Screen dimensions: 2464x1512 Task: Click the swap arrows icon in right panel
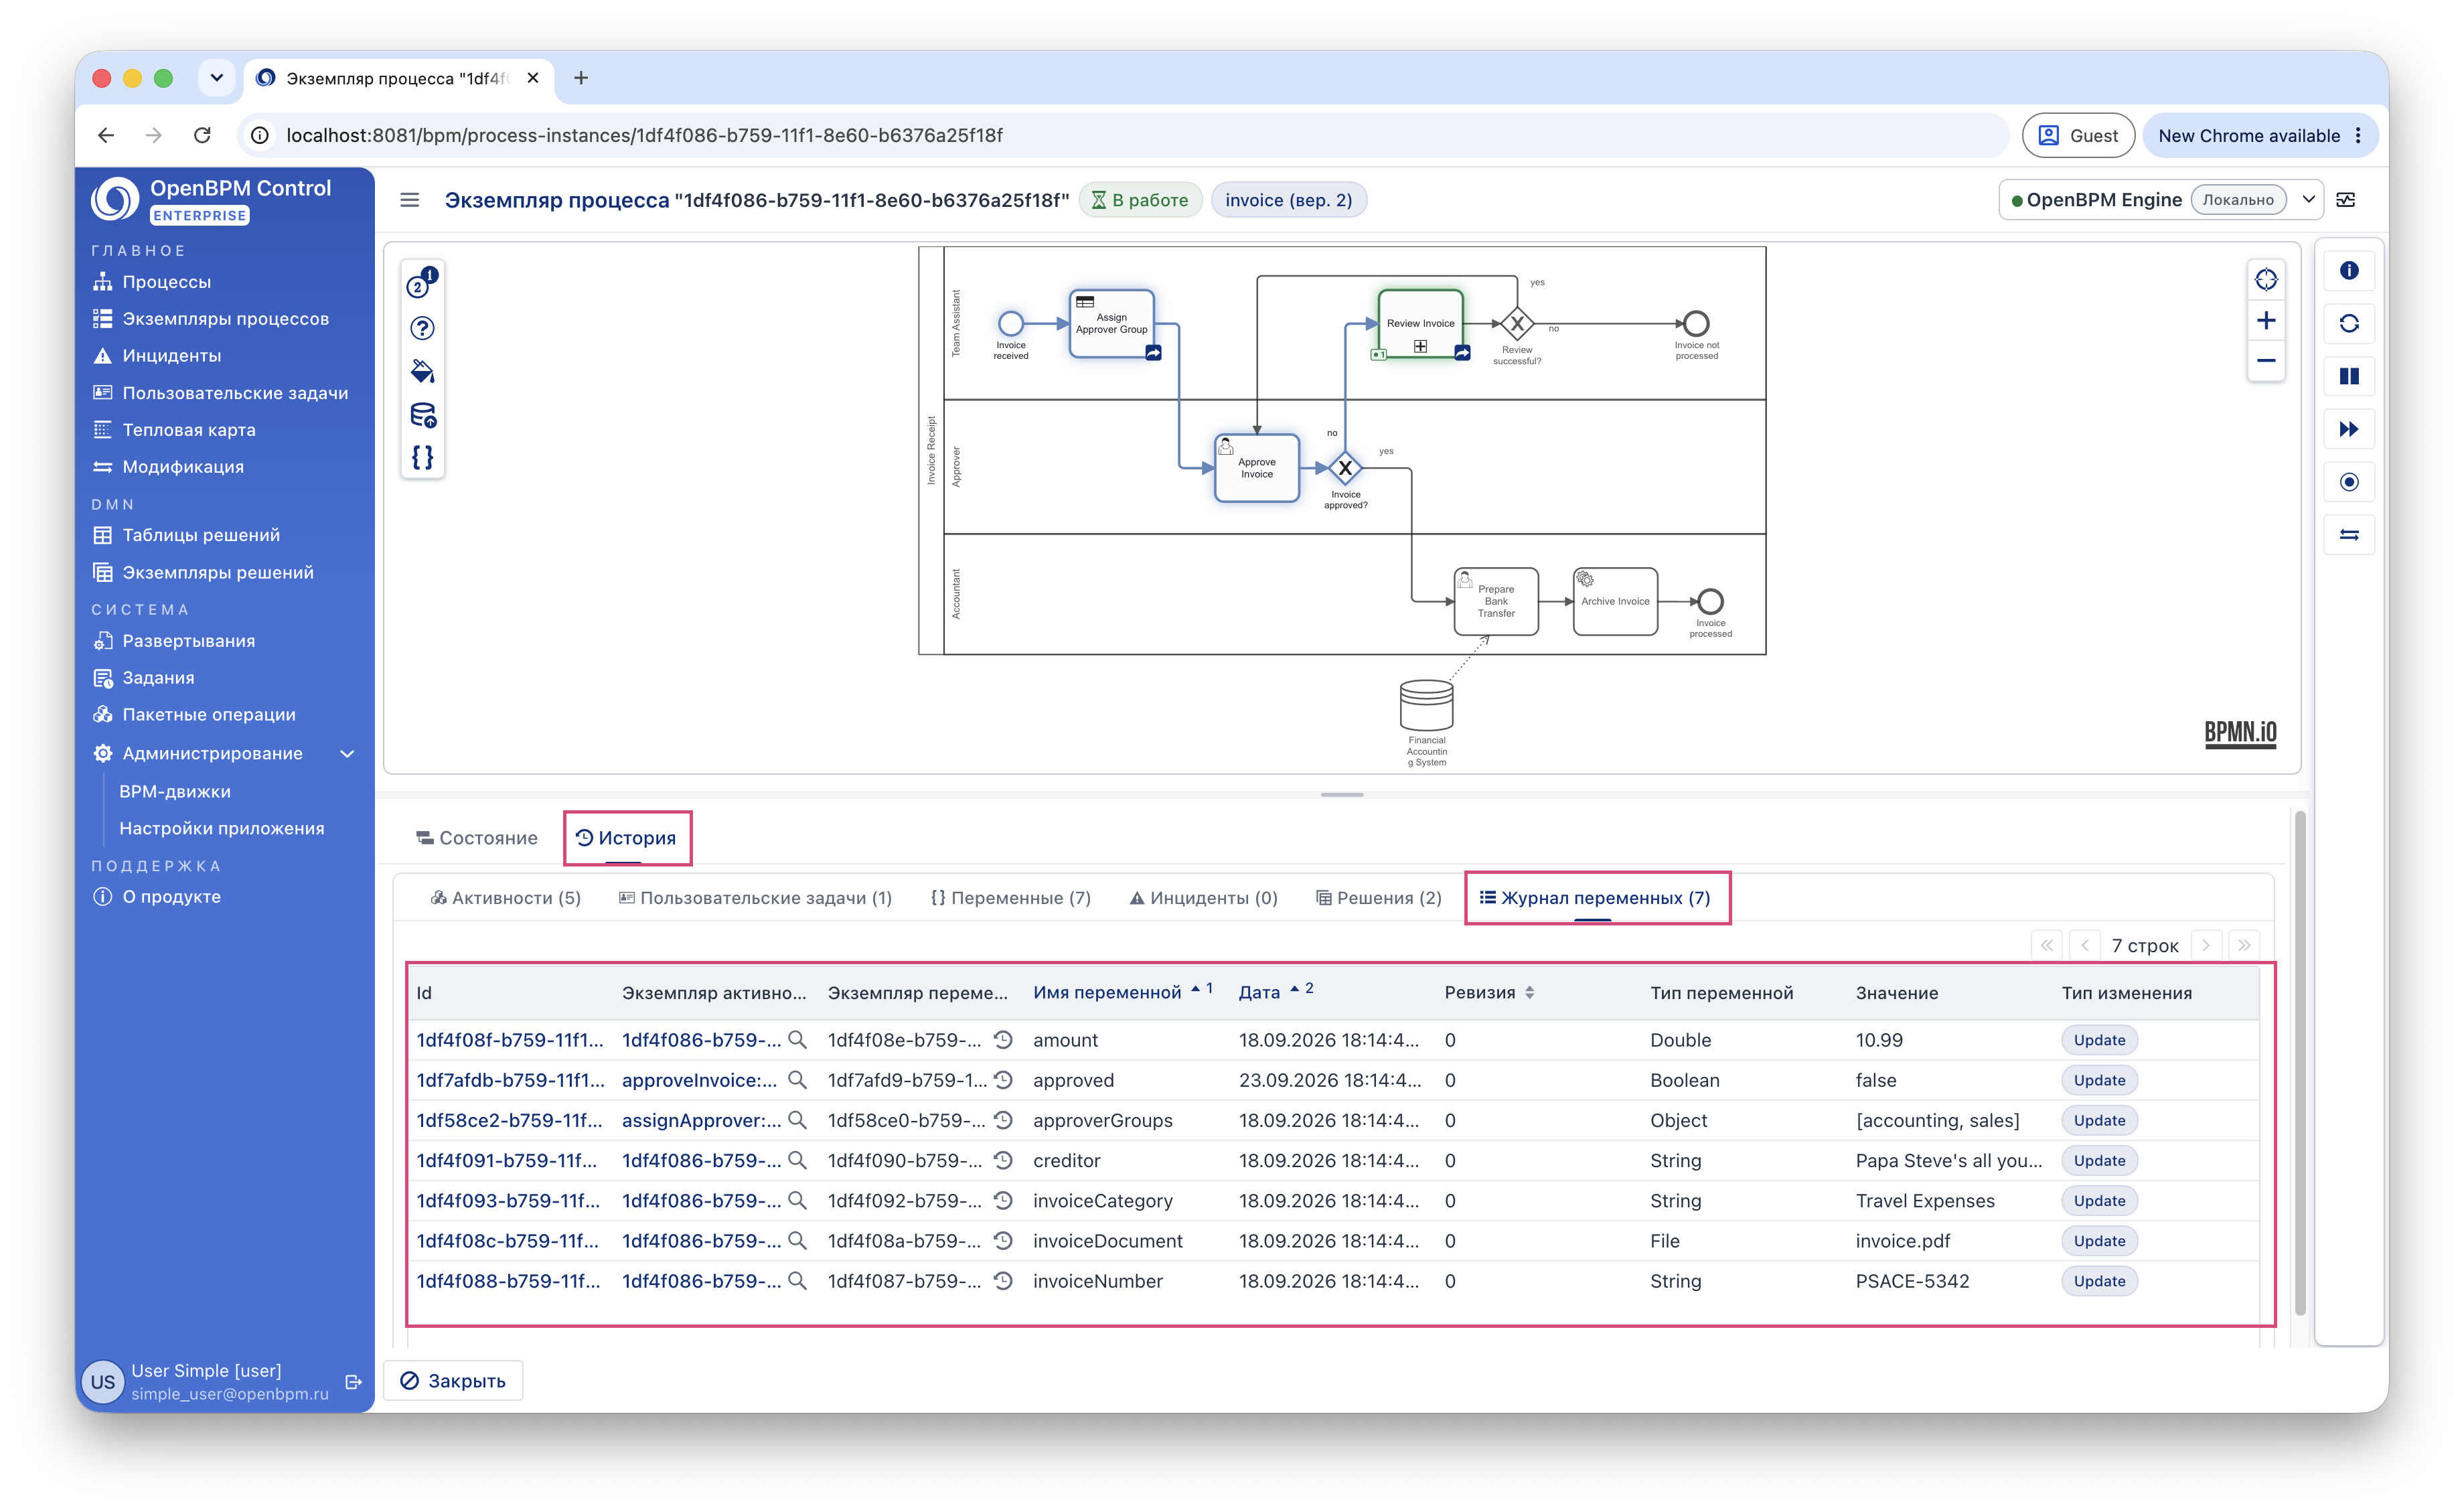click(2349, 536)
